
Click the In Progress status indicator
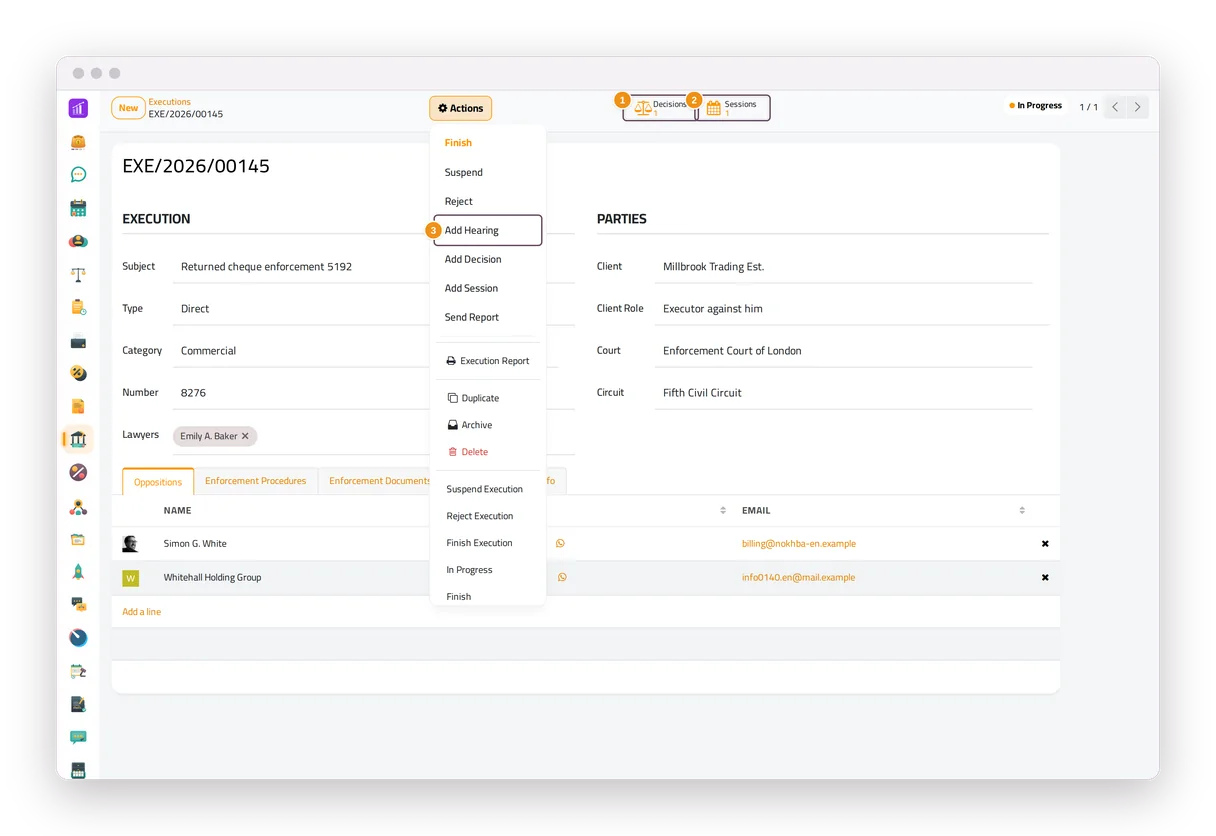pyautogui.click(x=1035, y=106)
